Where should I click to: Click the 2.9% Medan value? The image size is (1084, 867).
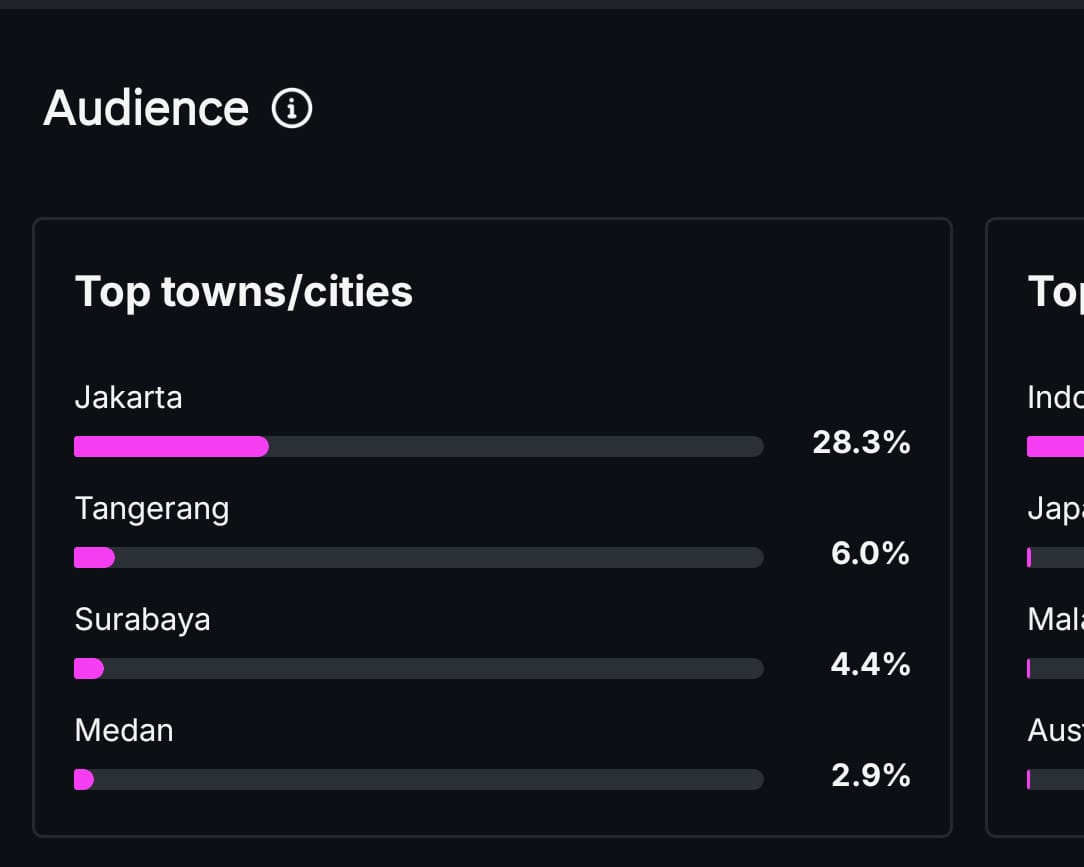[x=870, y=775]
